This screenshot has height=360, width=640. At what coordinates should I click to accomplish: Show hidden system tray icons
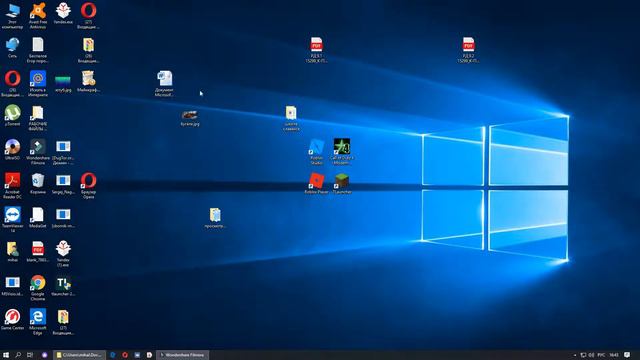click(575, 355)
